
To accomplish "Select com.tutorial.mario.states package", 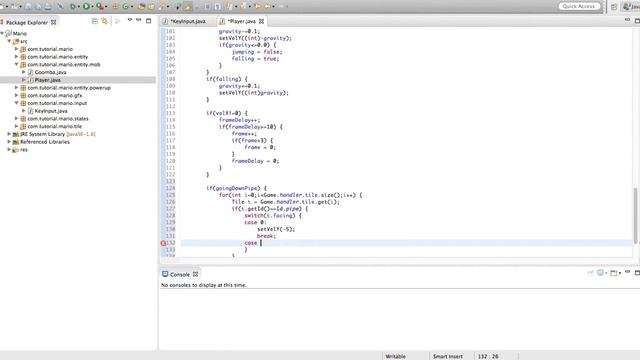I will tap(58, 119).
